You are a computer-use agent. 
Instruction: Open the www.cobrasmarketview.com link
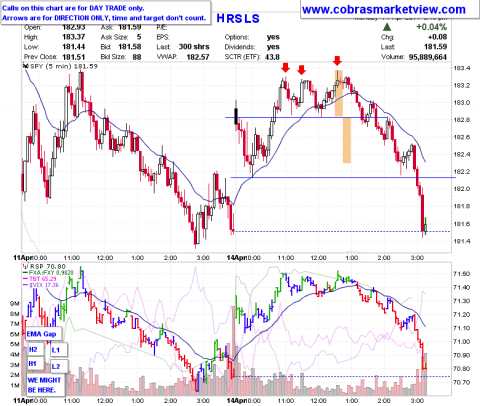pyautogui.click(x=384, y=9)
